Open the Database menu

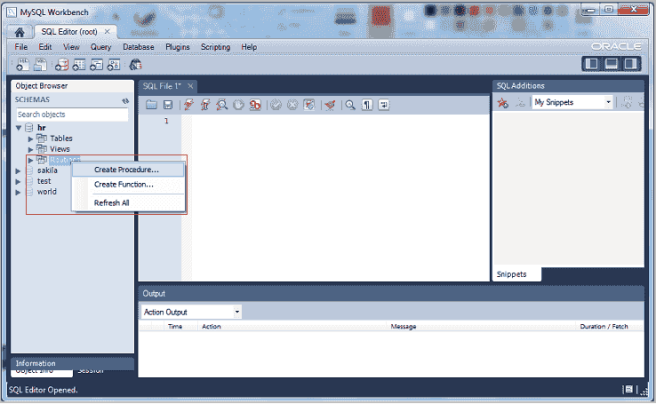pyautogui.click(x=138, y=47)
